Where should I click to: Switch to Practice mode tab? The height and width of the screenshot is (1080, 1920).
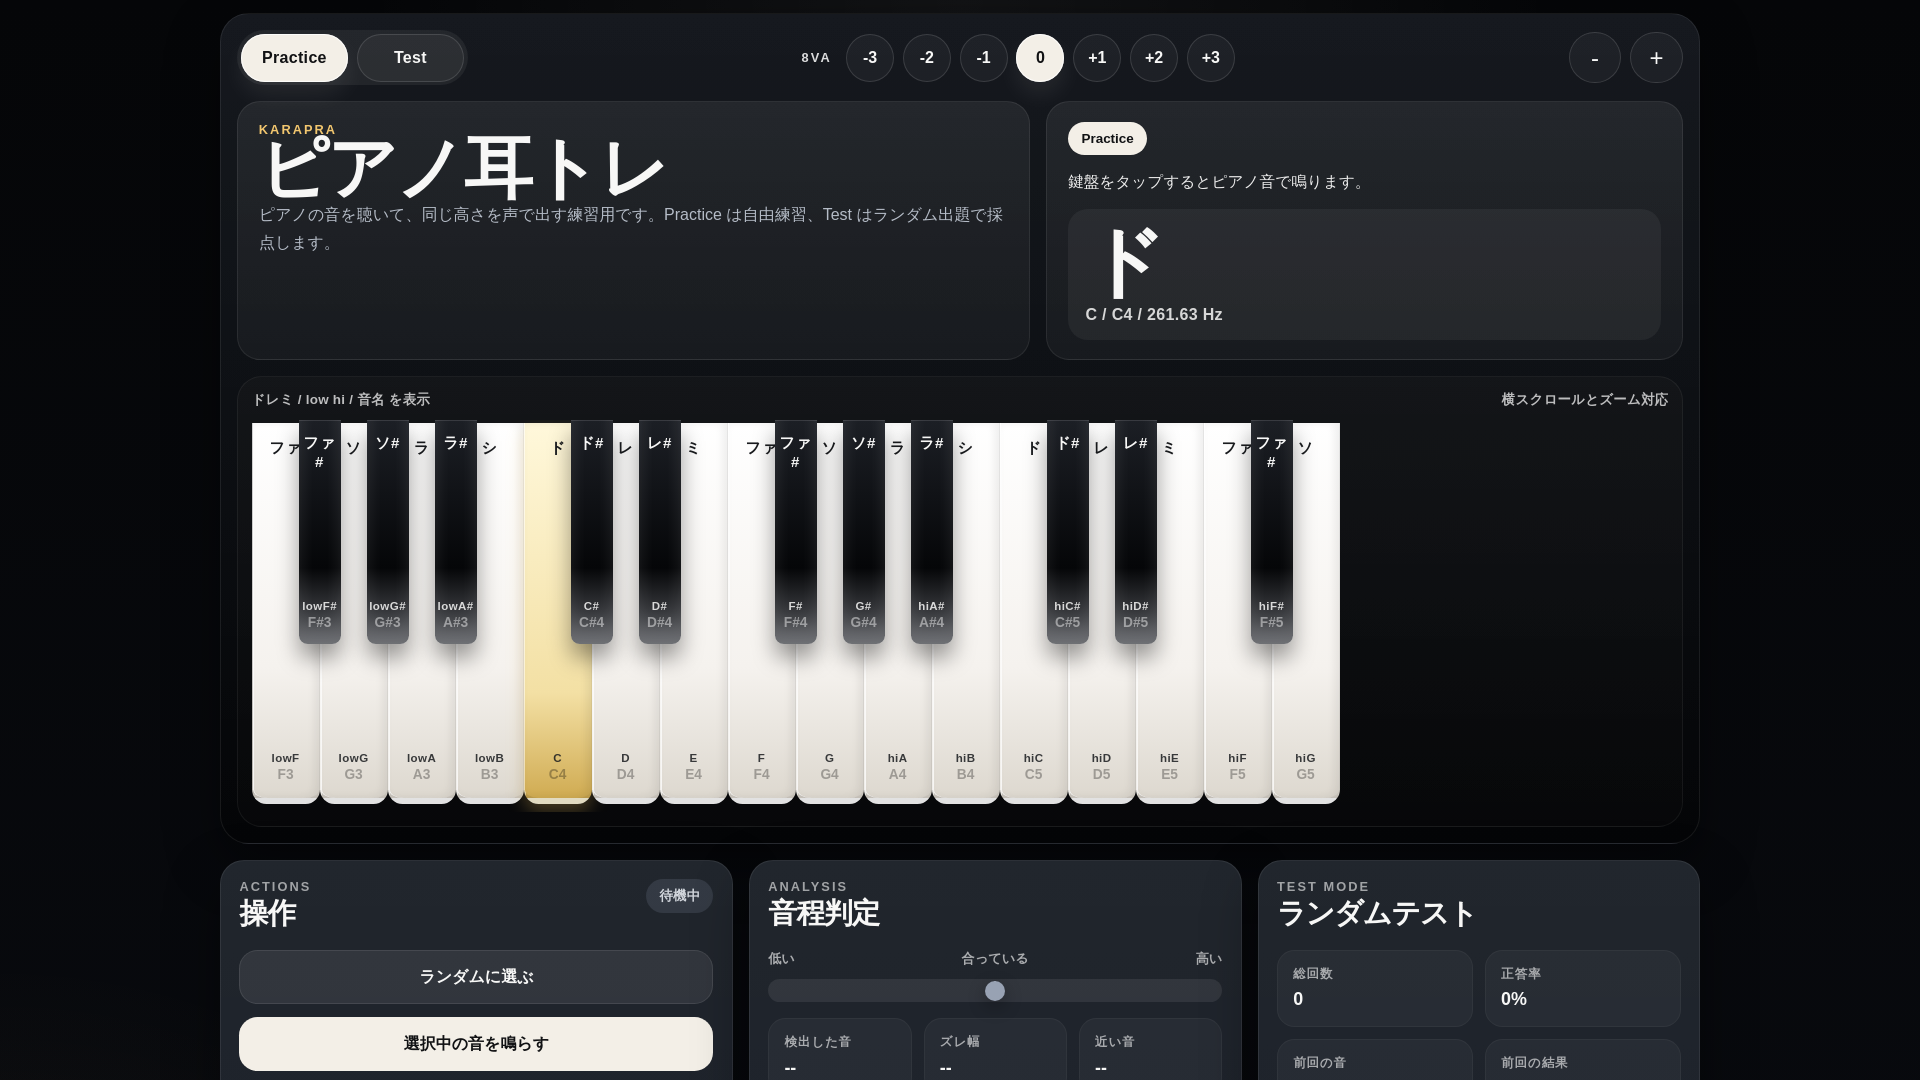[294, 58]
